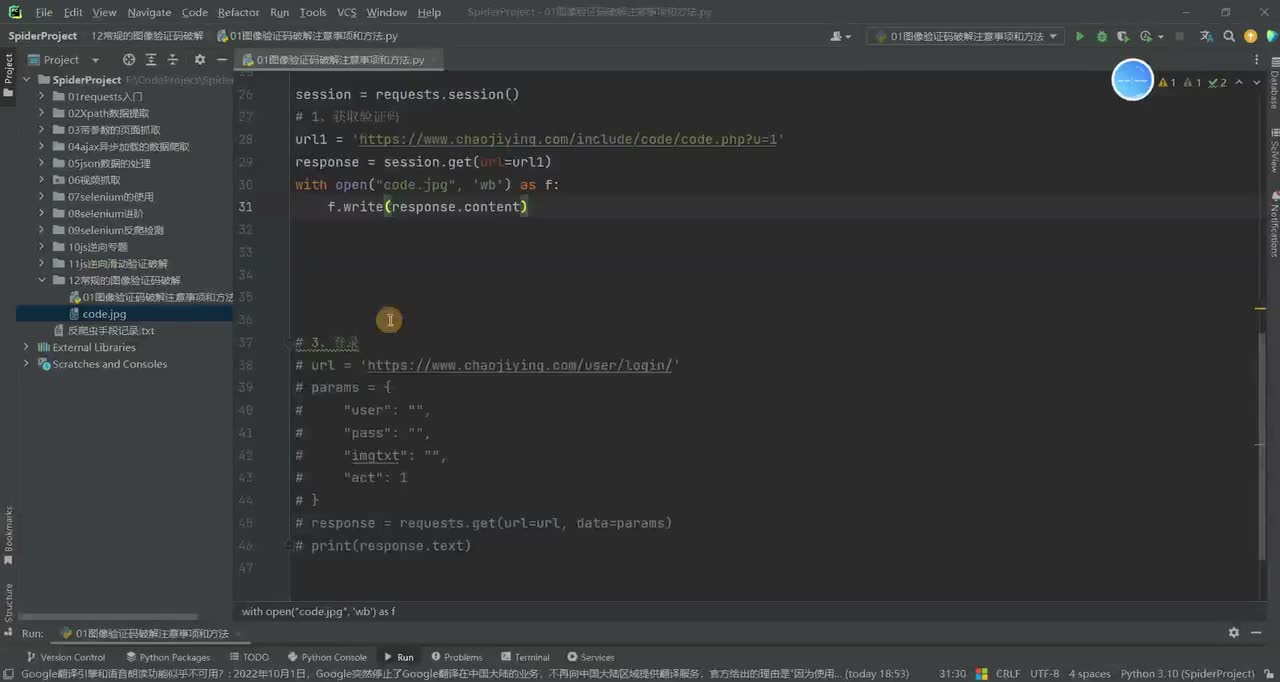Click the Stop square icon in toolbar
This screenshot has height=682, width=1280.
point(1180,36)
